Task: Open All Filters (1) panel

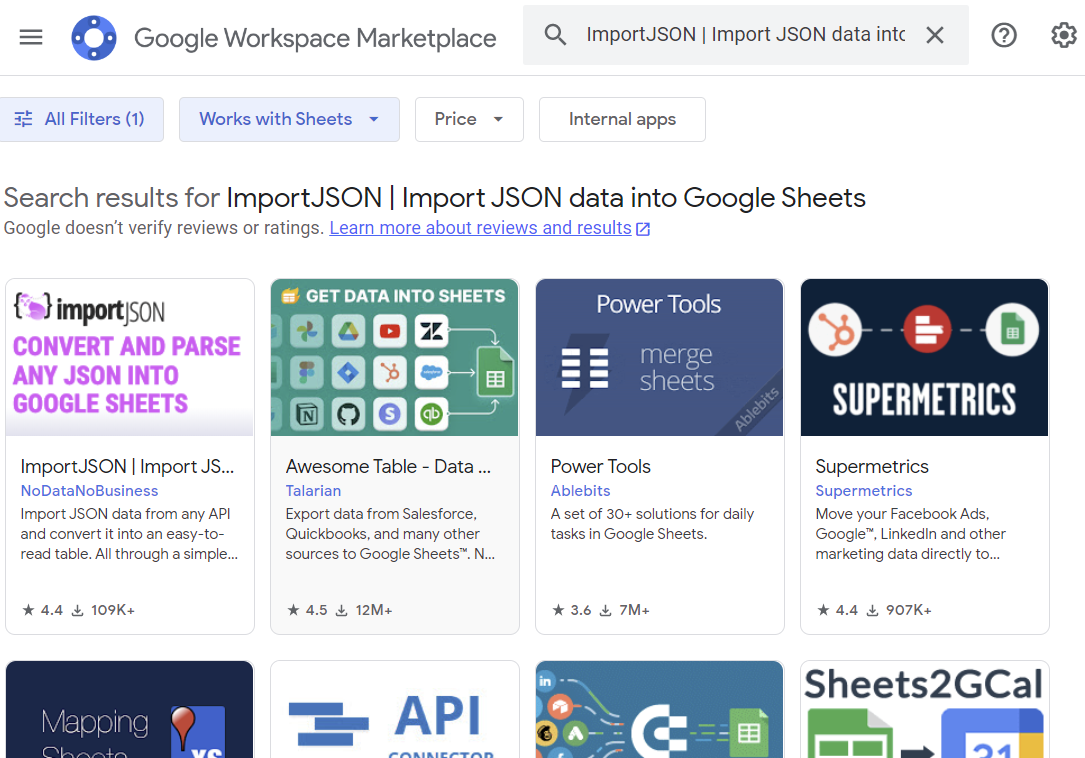Action: [x=81, y=119]
